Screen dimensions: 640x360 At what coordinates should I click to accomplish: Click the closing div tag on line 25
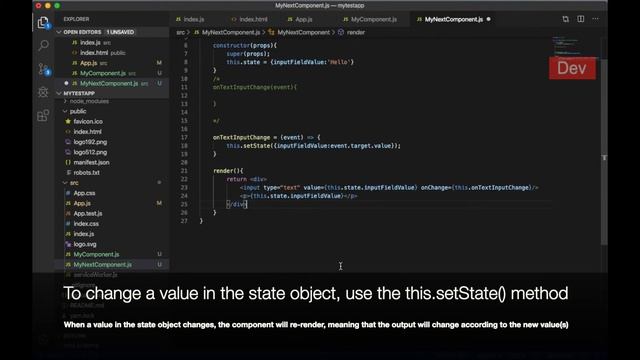point(236,204)
